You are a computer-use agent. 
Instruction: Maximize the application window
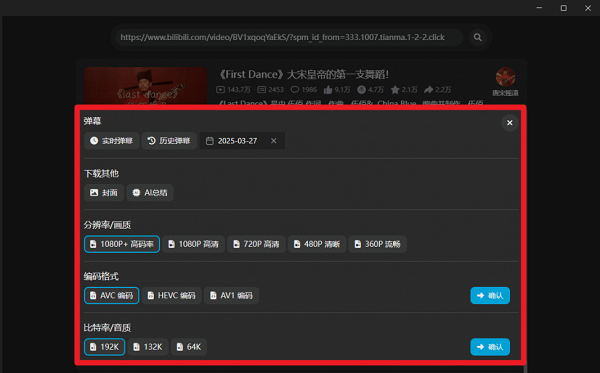coord(564,8)
